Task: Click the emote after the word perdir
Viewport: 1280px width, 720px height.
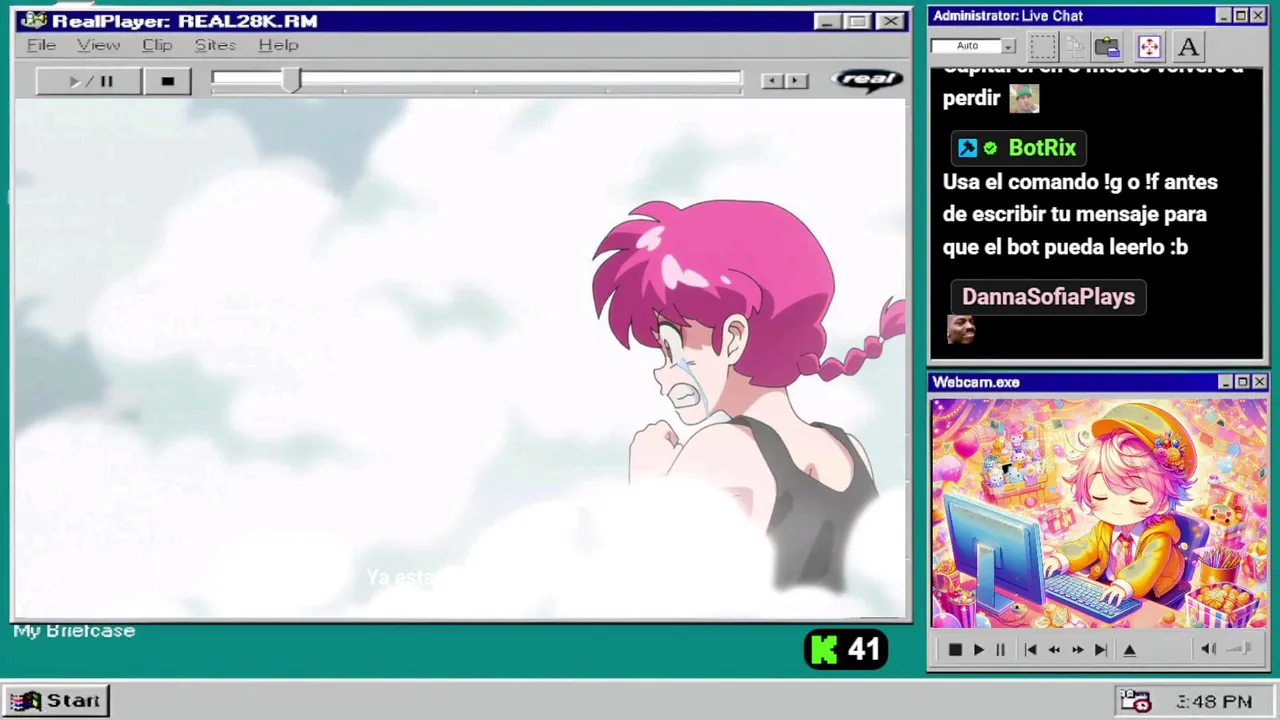Action: pyautogui.click(x=1024, y=98)
